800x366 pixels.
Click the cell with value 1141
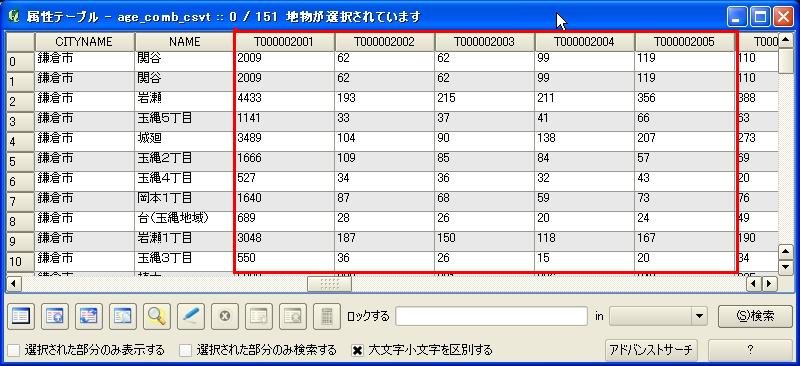pos(284,121)
